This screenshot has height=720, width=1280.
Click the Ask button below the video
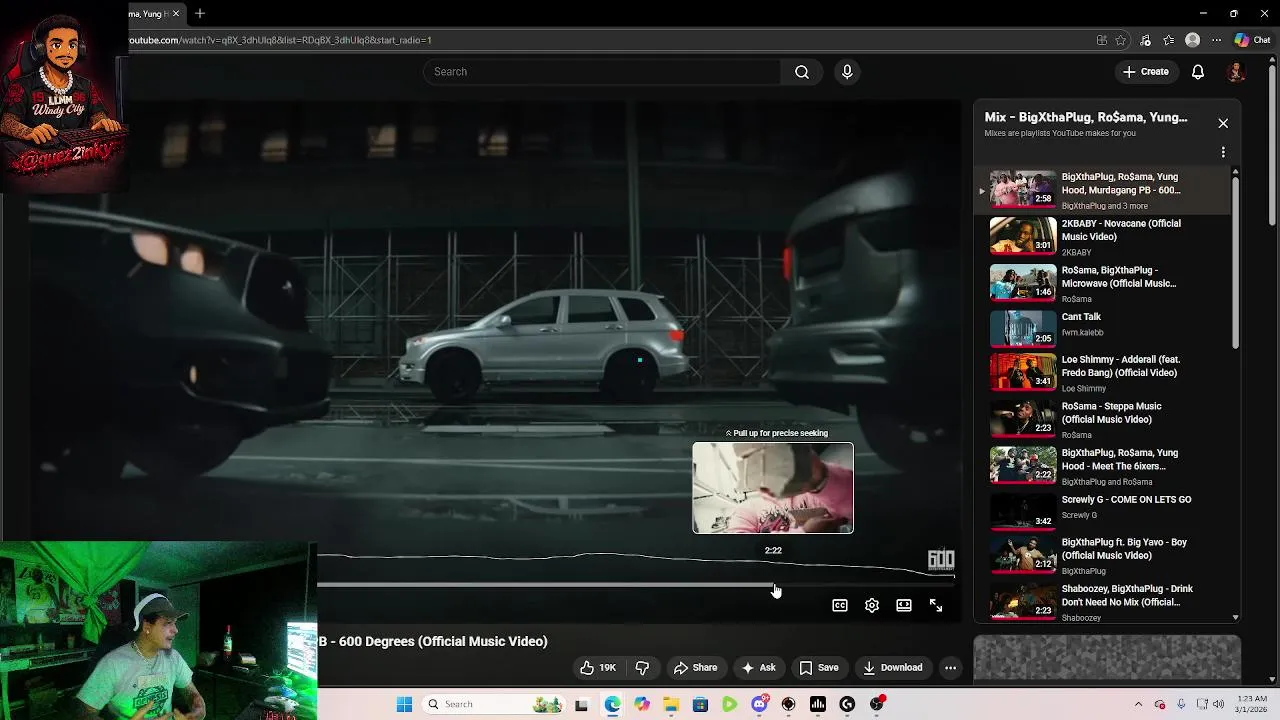click(758, 668)
